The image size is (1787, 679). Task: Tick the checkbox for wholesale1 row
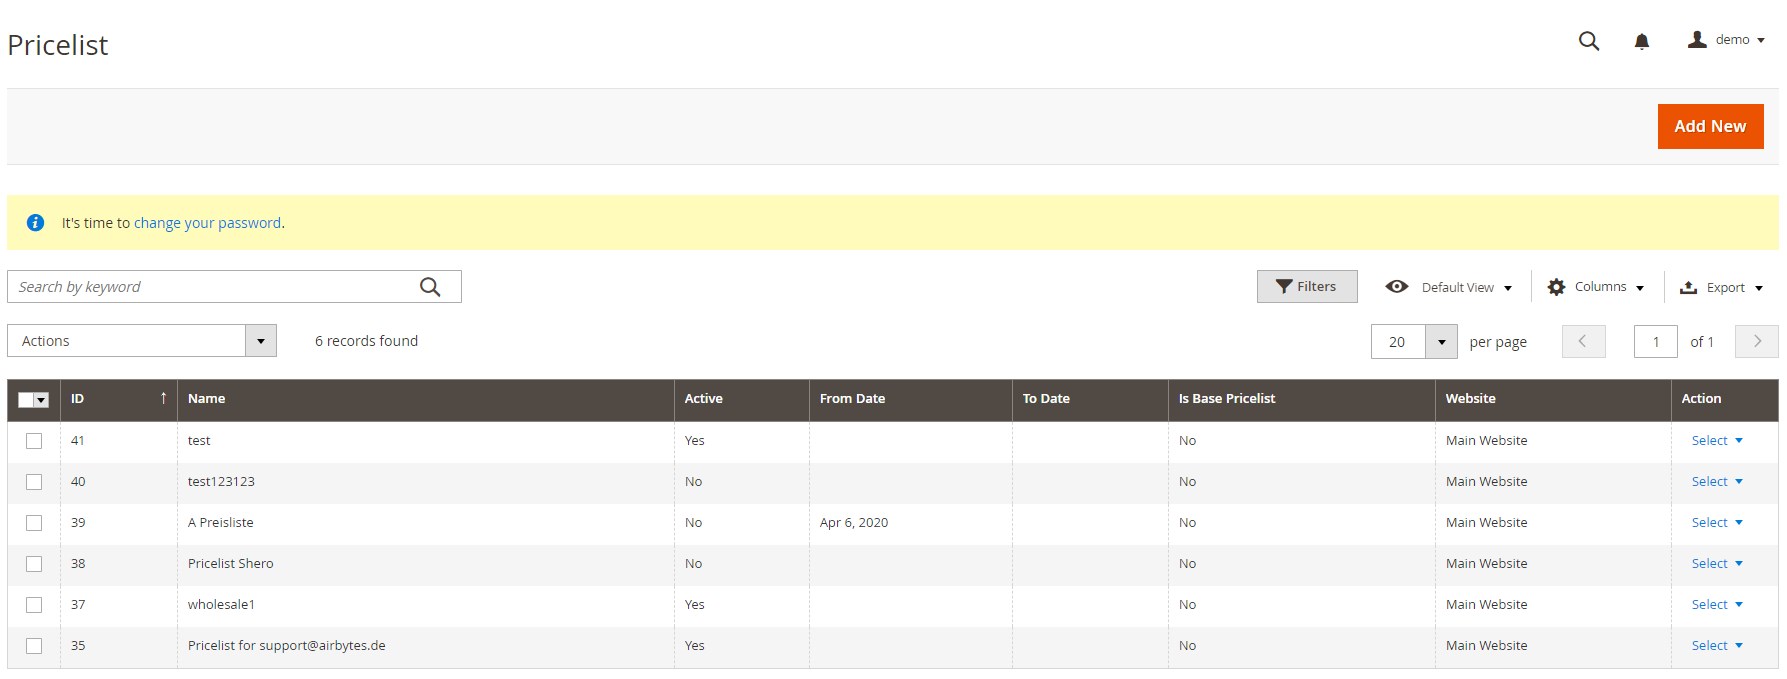(x=34, y=605)
